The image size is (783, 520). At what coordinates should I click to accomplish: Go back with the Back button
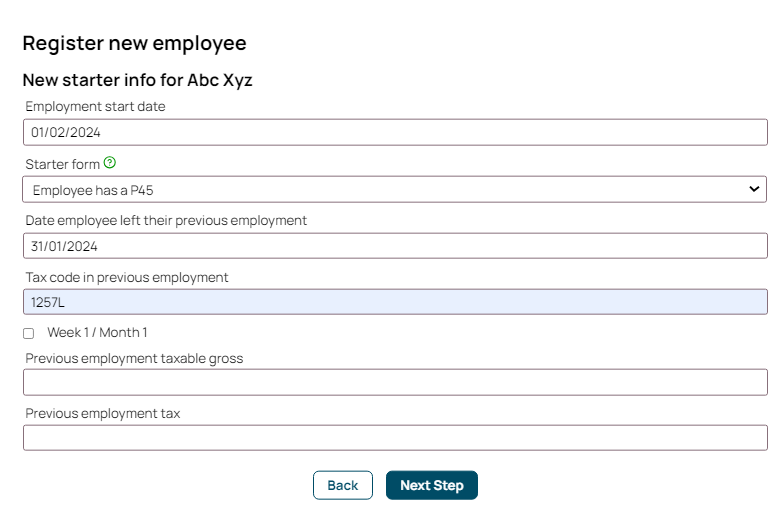tap(343, 486)
